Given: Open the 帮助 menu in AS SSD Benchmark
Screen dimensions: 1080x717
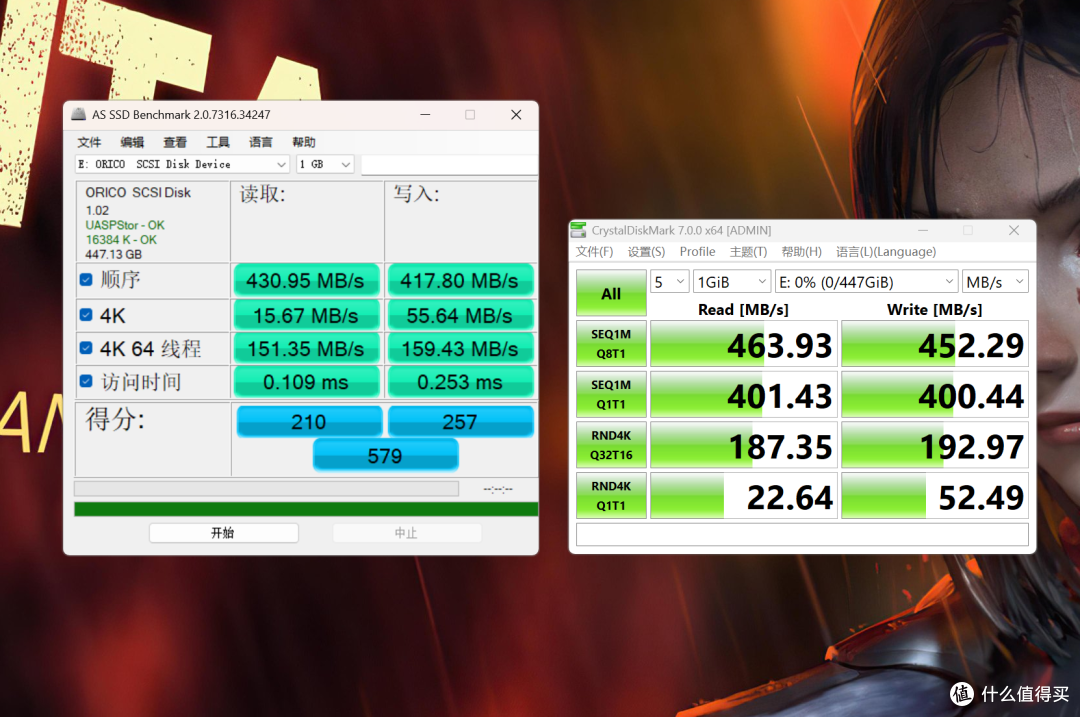Looking at the screenshot, I should (x=304, y=142).
